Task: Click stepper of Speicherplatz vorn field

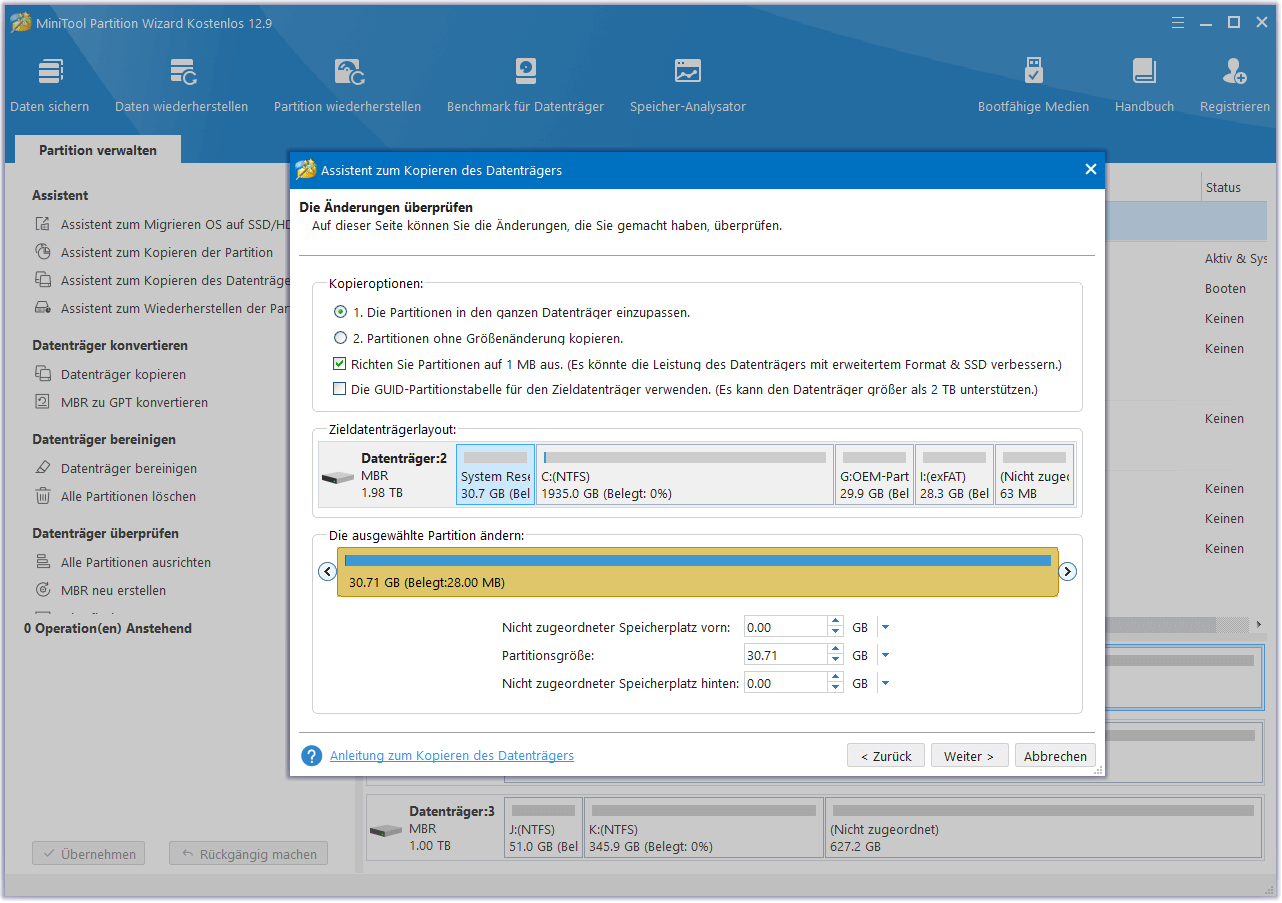Action: click(x=836, y=628)
